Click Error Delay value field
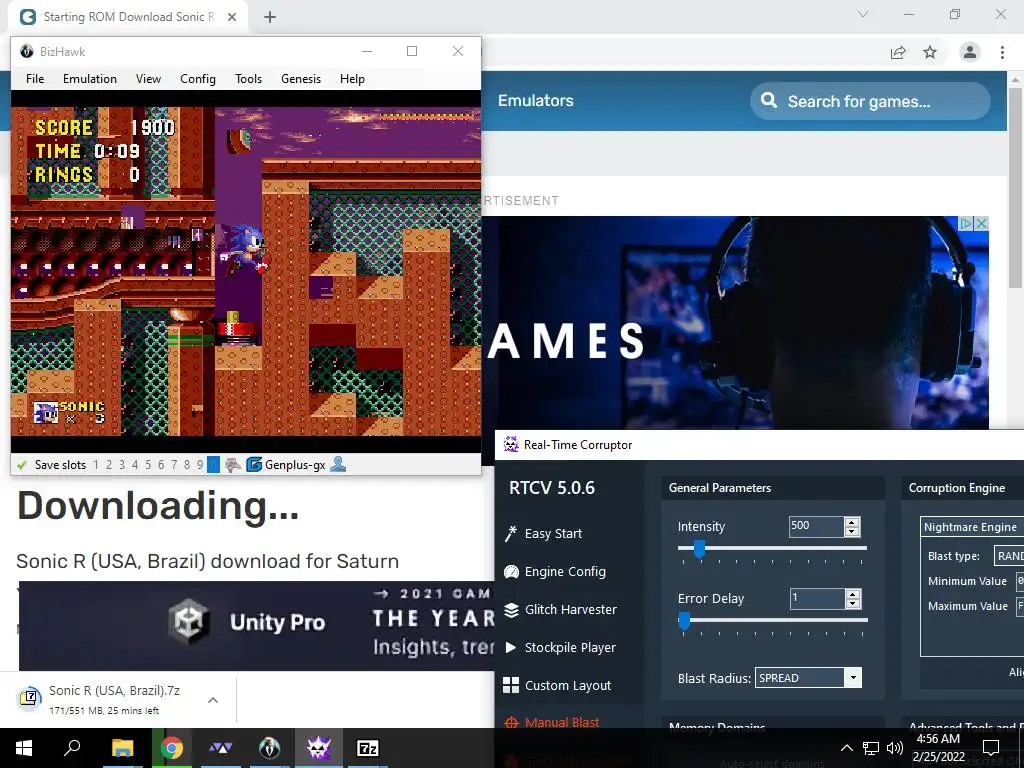The height and width of the screenshot is (768, 1024). point(817,598)
